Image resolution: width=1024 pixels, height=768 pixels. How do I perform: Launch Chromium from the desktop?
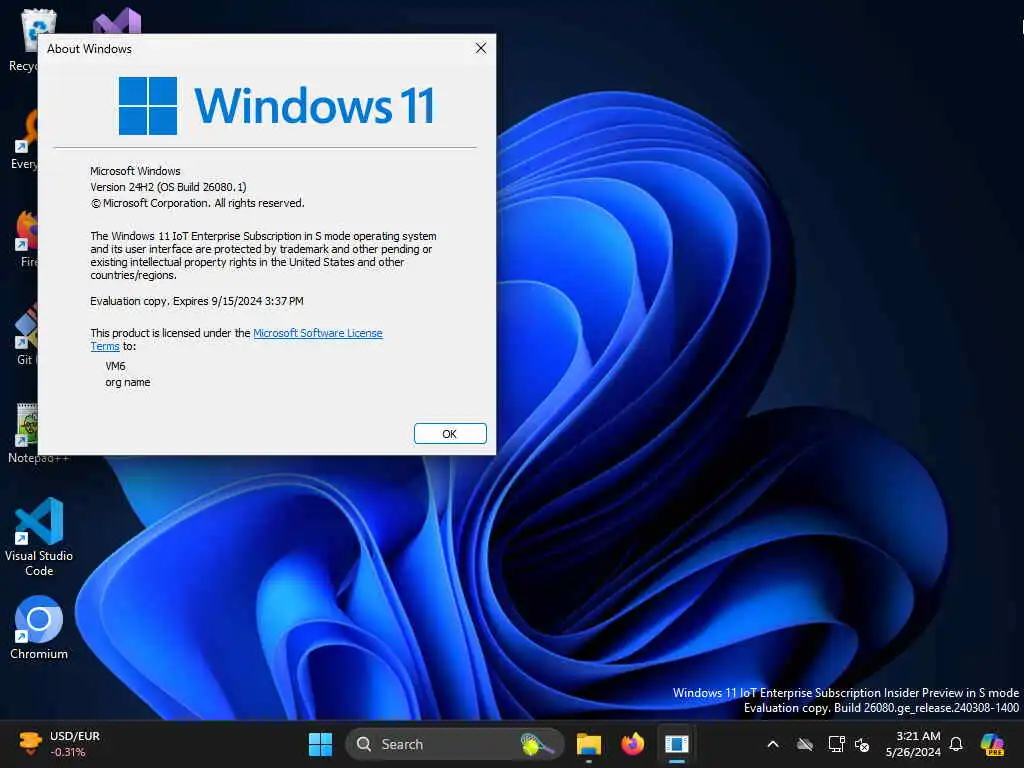[39, 628]
